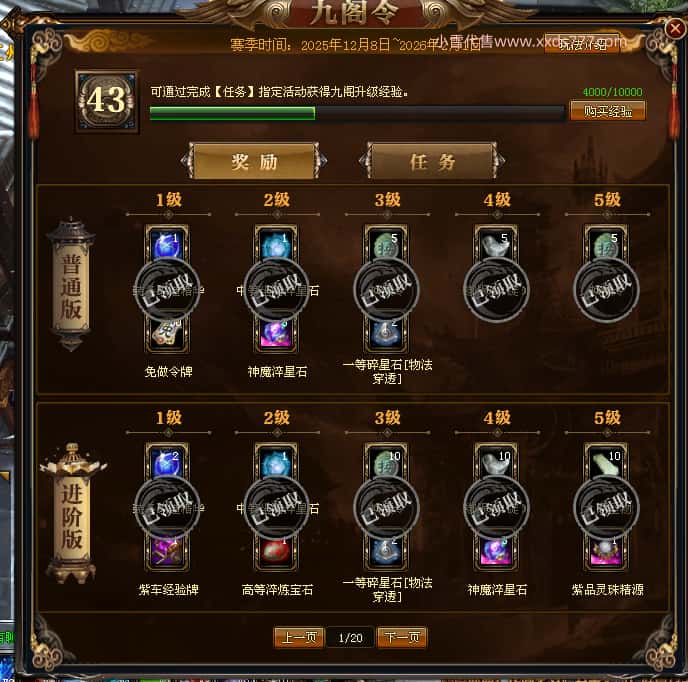Click the green experience progress bar
The height and width of the screenshot is (682, 688).
click(x=357, y=113)
